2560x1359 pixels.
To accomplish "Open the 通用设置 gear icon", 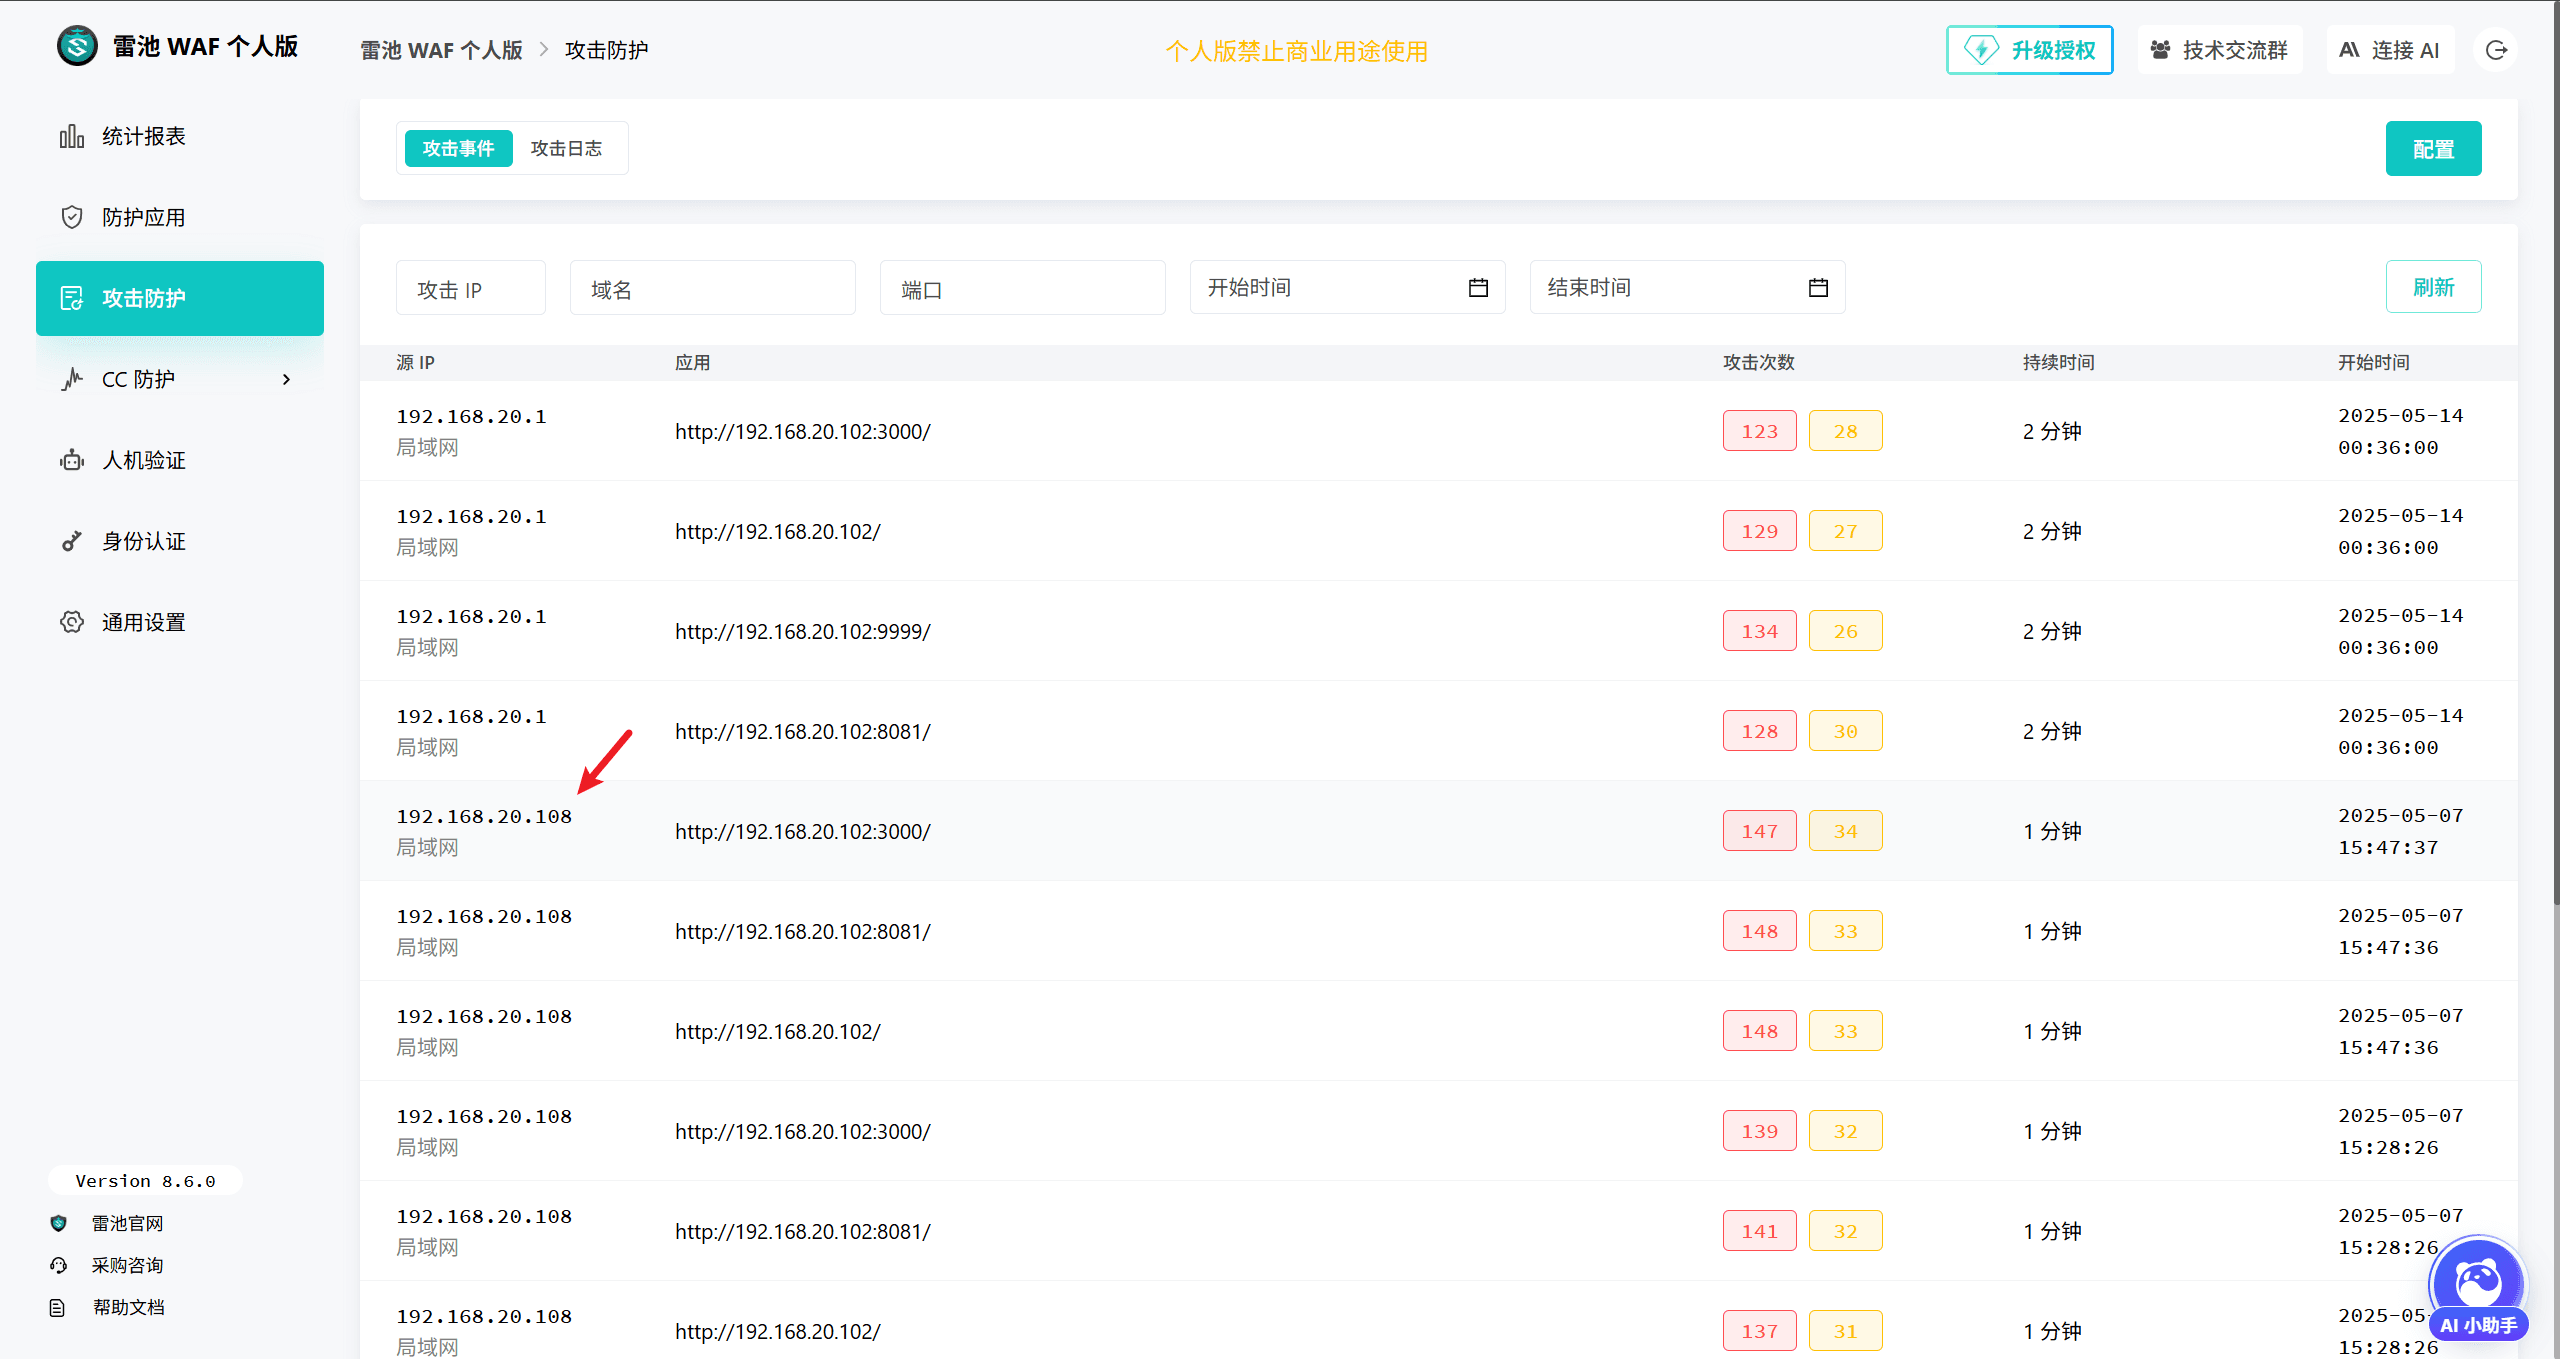I will (x=72, y=622).
